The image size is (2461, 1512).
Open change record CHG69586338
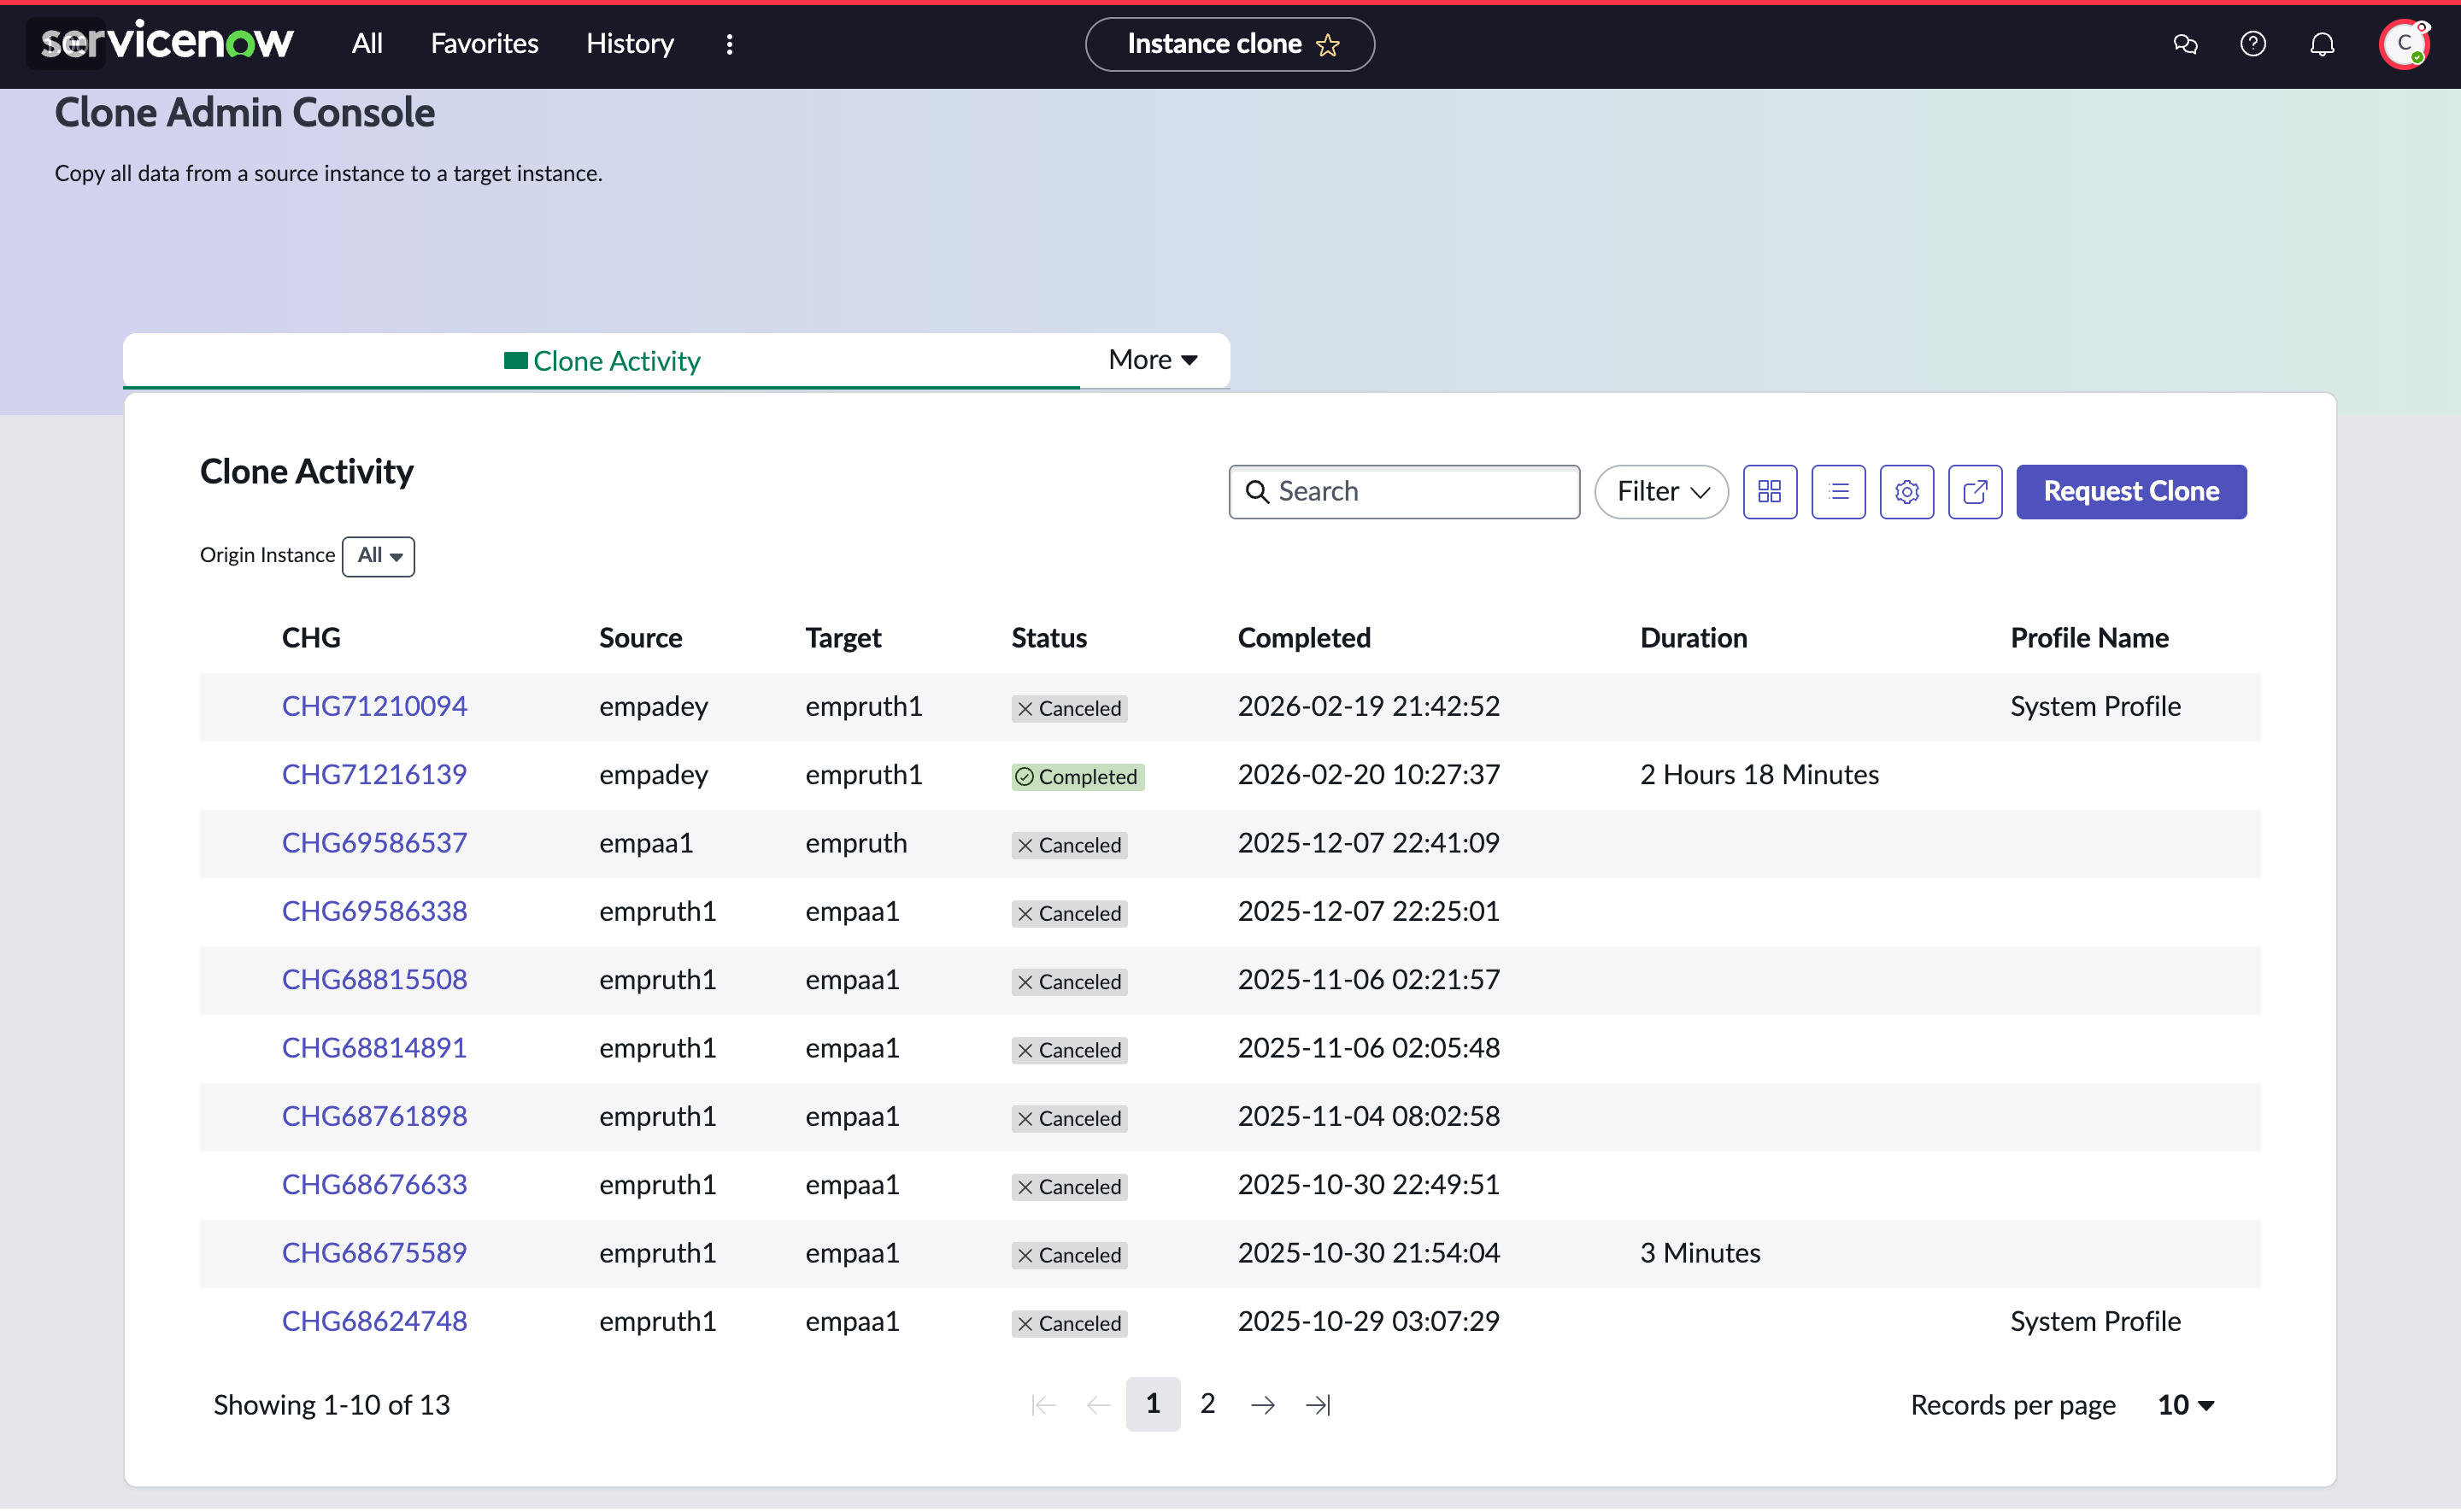(x=374, y=911)
